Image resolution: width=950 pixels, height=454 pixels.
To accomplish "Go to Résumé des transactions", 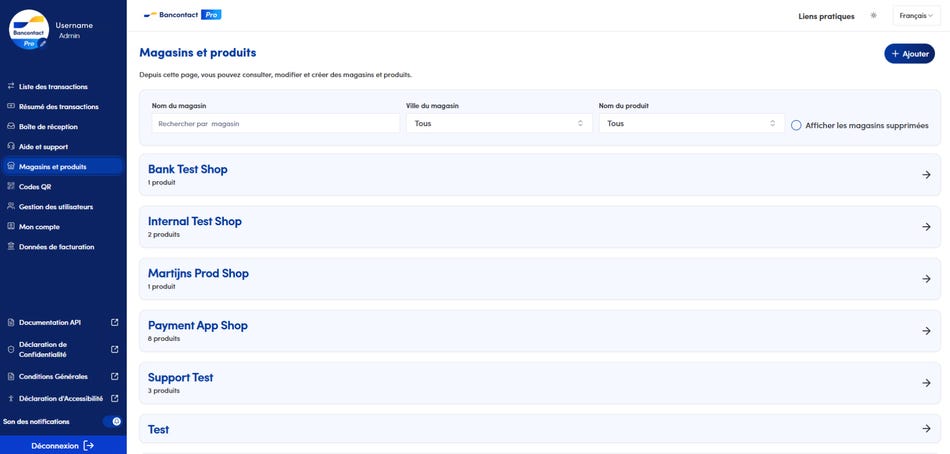I will (x=58, y=107).
